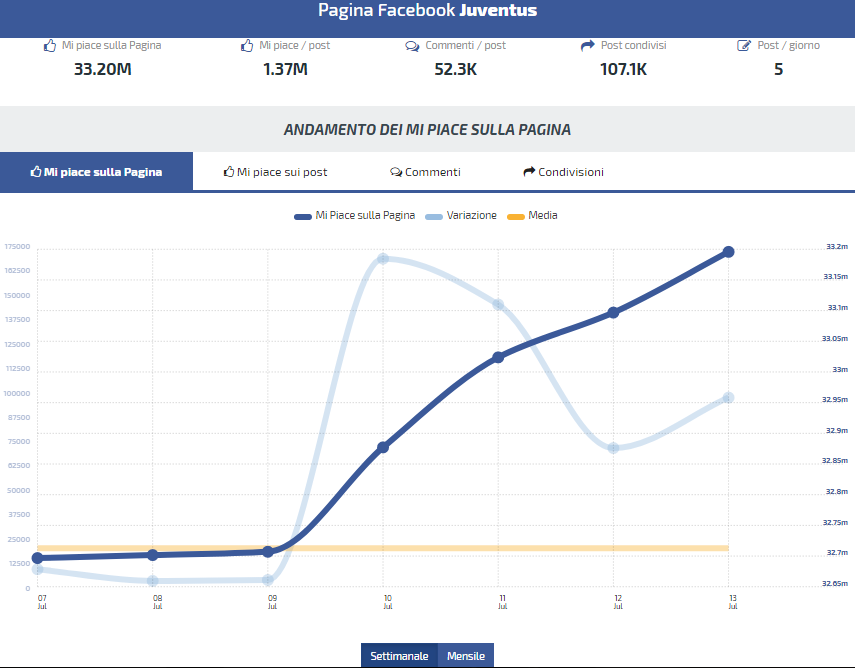Click the 10 Jul x-axis date label

tap(388, 602)
